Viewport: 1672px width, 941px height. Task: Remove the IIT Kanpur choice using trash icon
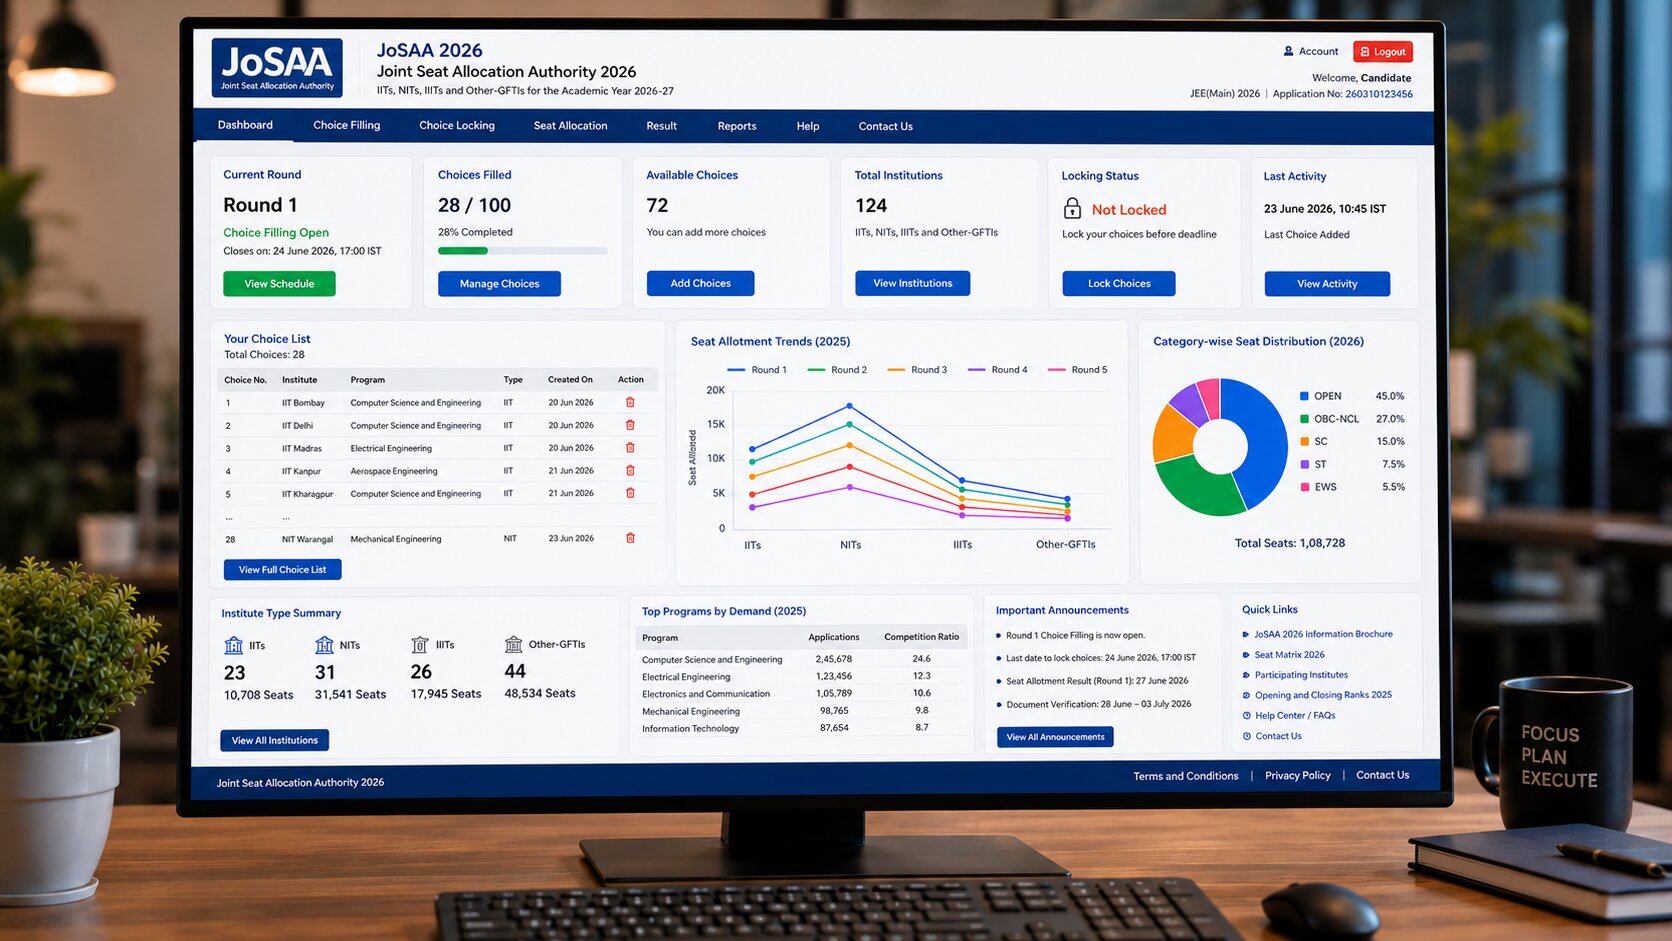[x=630, y=470]
